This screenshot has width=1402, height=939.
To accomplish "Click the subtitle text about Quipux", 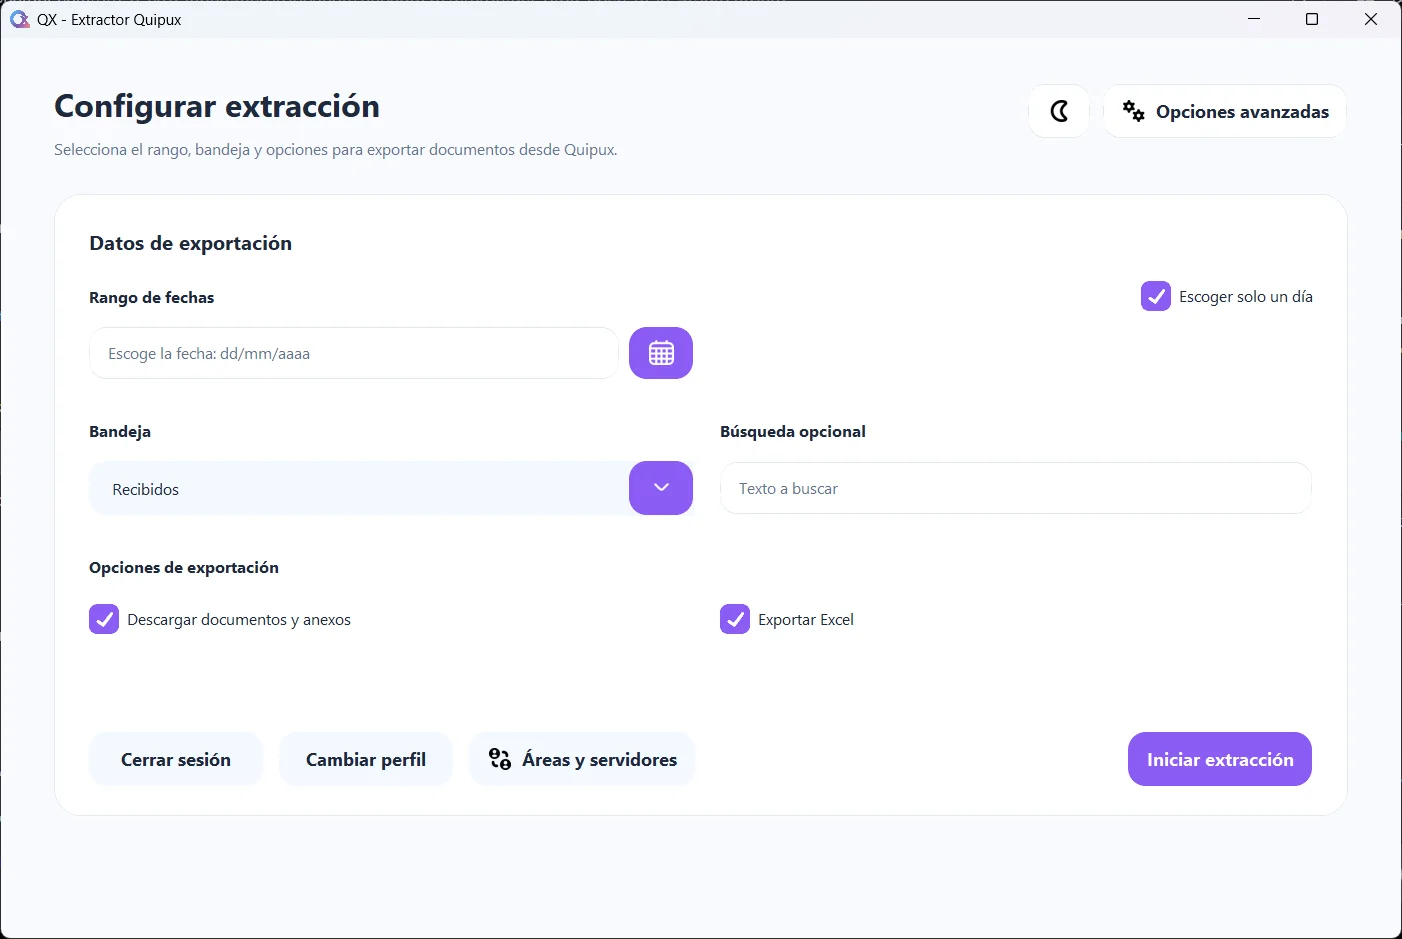I will point(336,150).
